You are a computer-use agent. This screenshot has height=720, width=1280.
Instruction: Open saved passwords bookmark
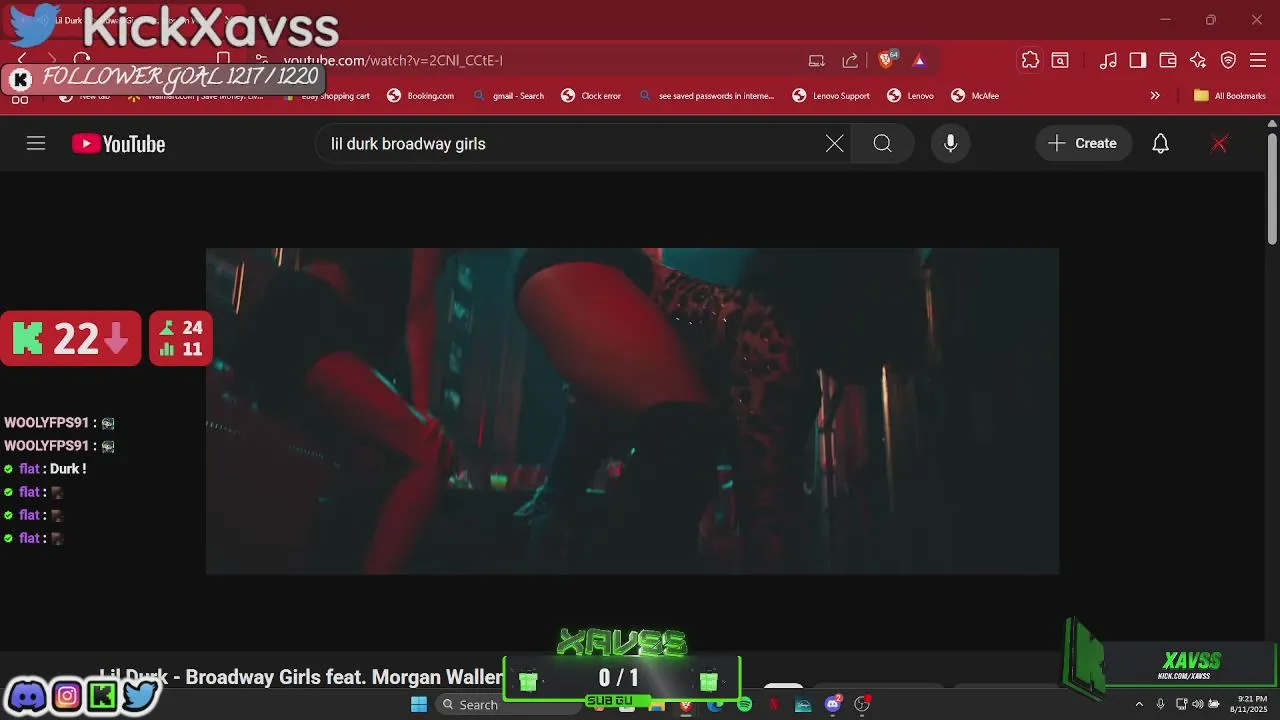pyautogui.click(x=706, y=96)
